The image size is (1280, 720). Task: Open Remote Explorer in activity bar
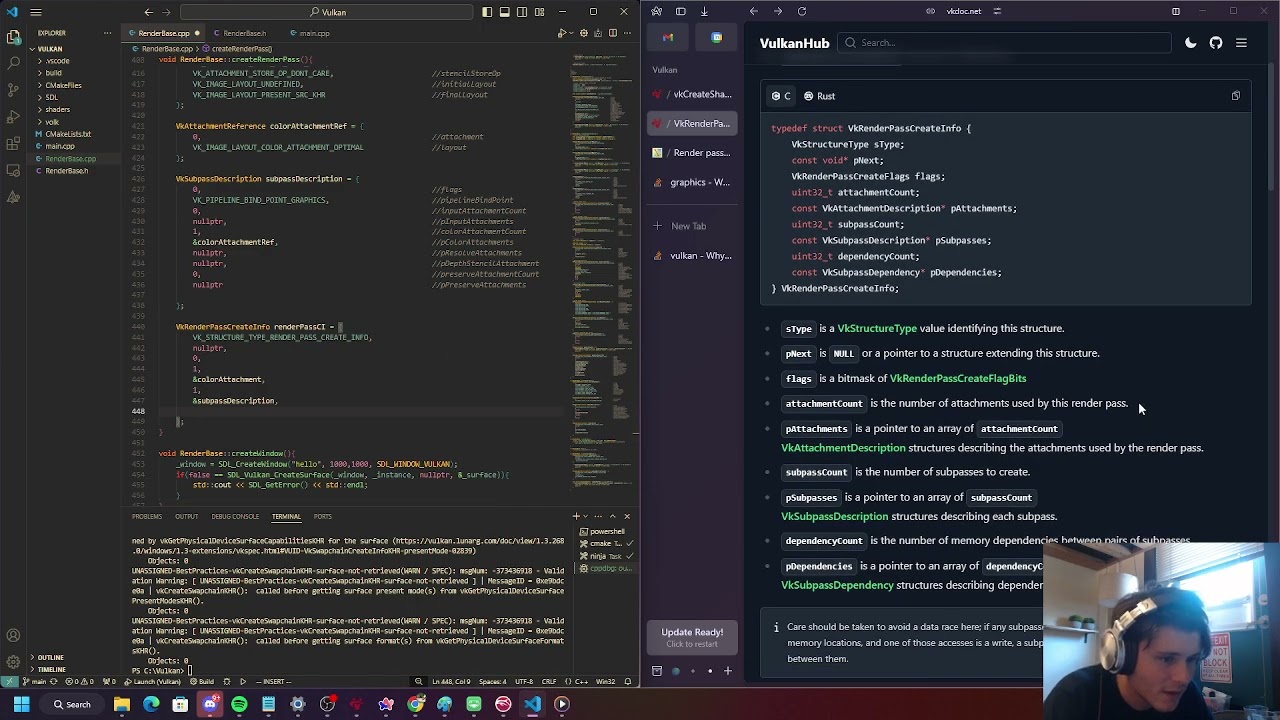(13, 172)
